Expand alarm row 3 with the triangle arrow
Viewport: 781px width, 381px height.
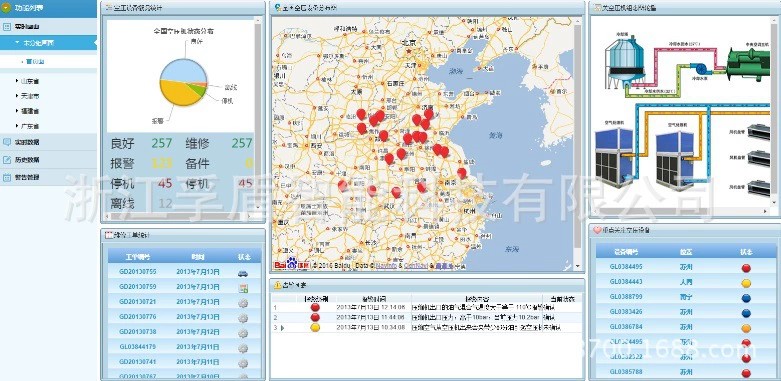[x=283, y=328]
